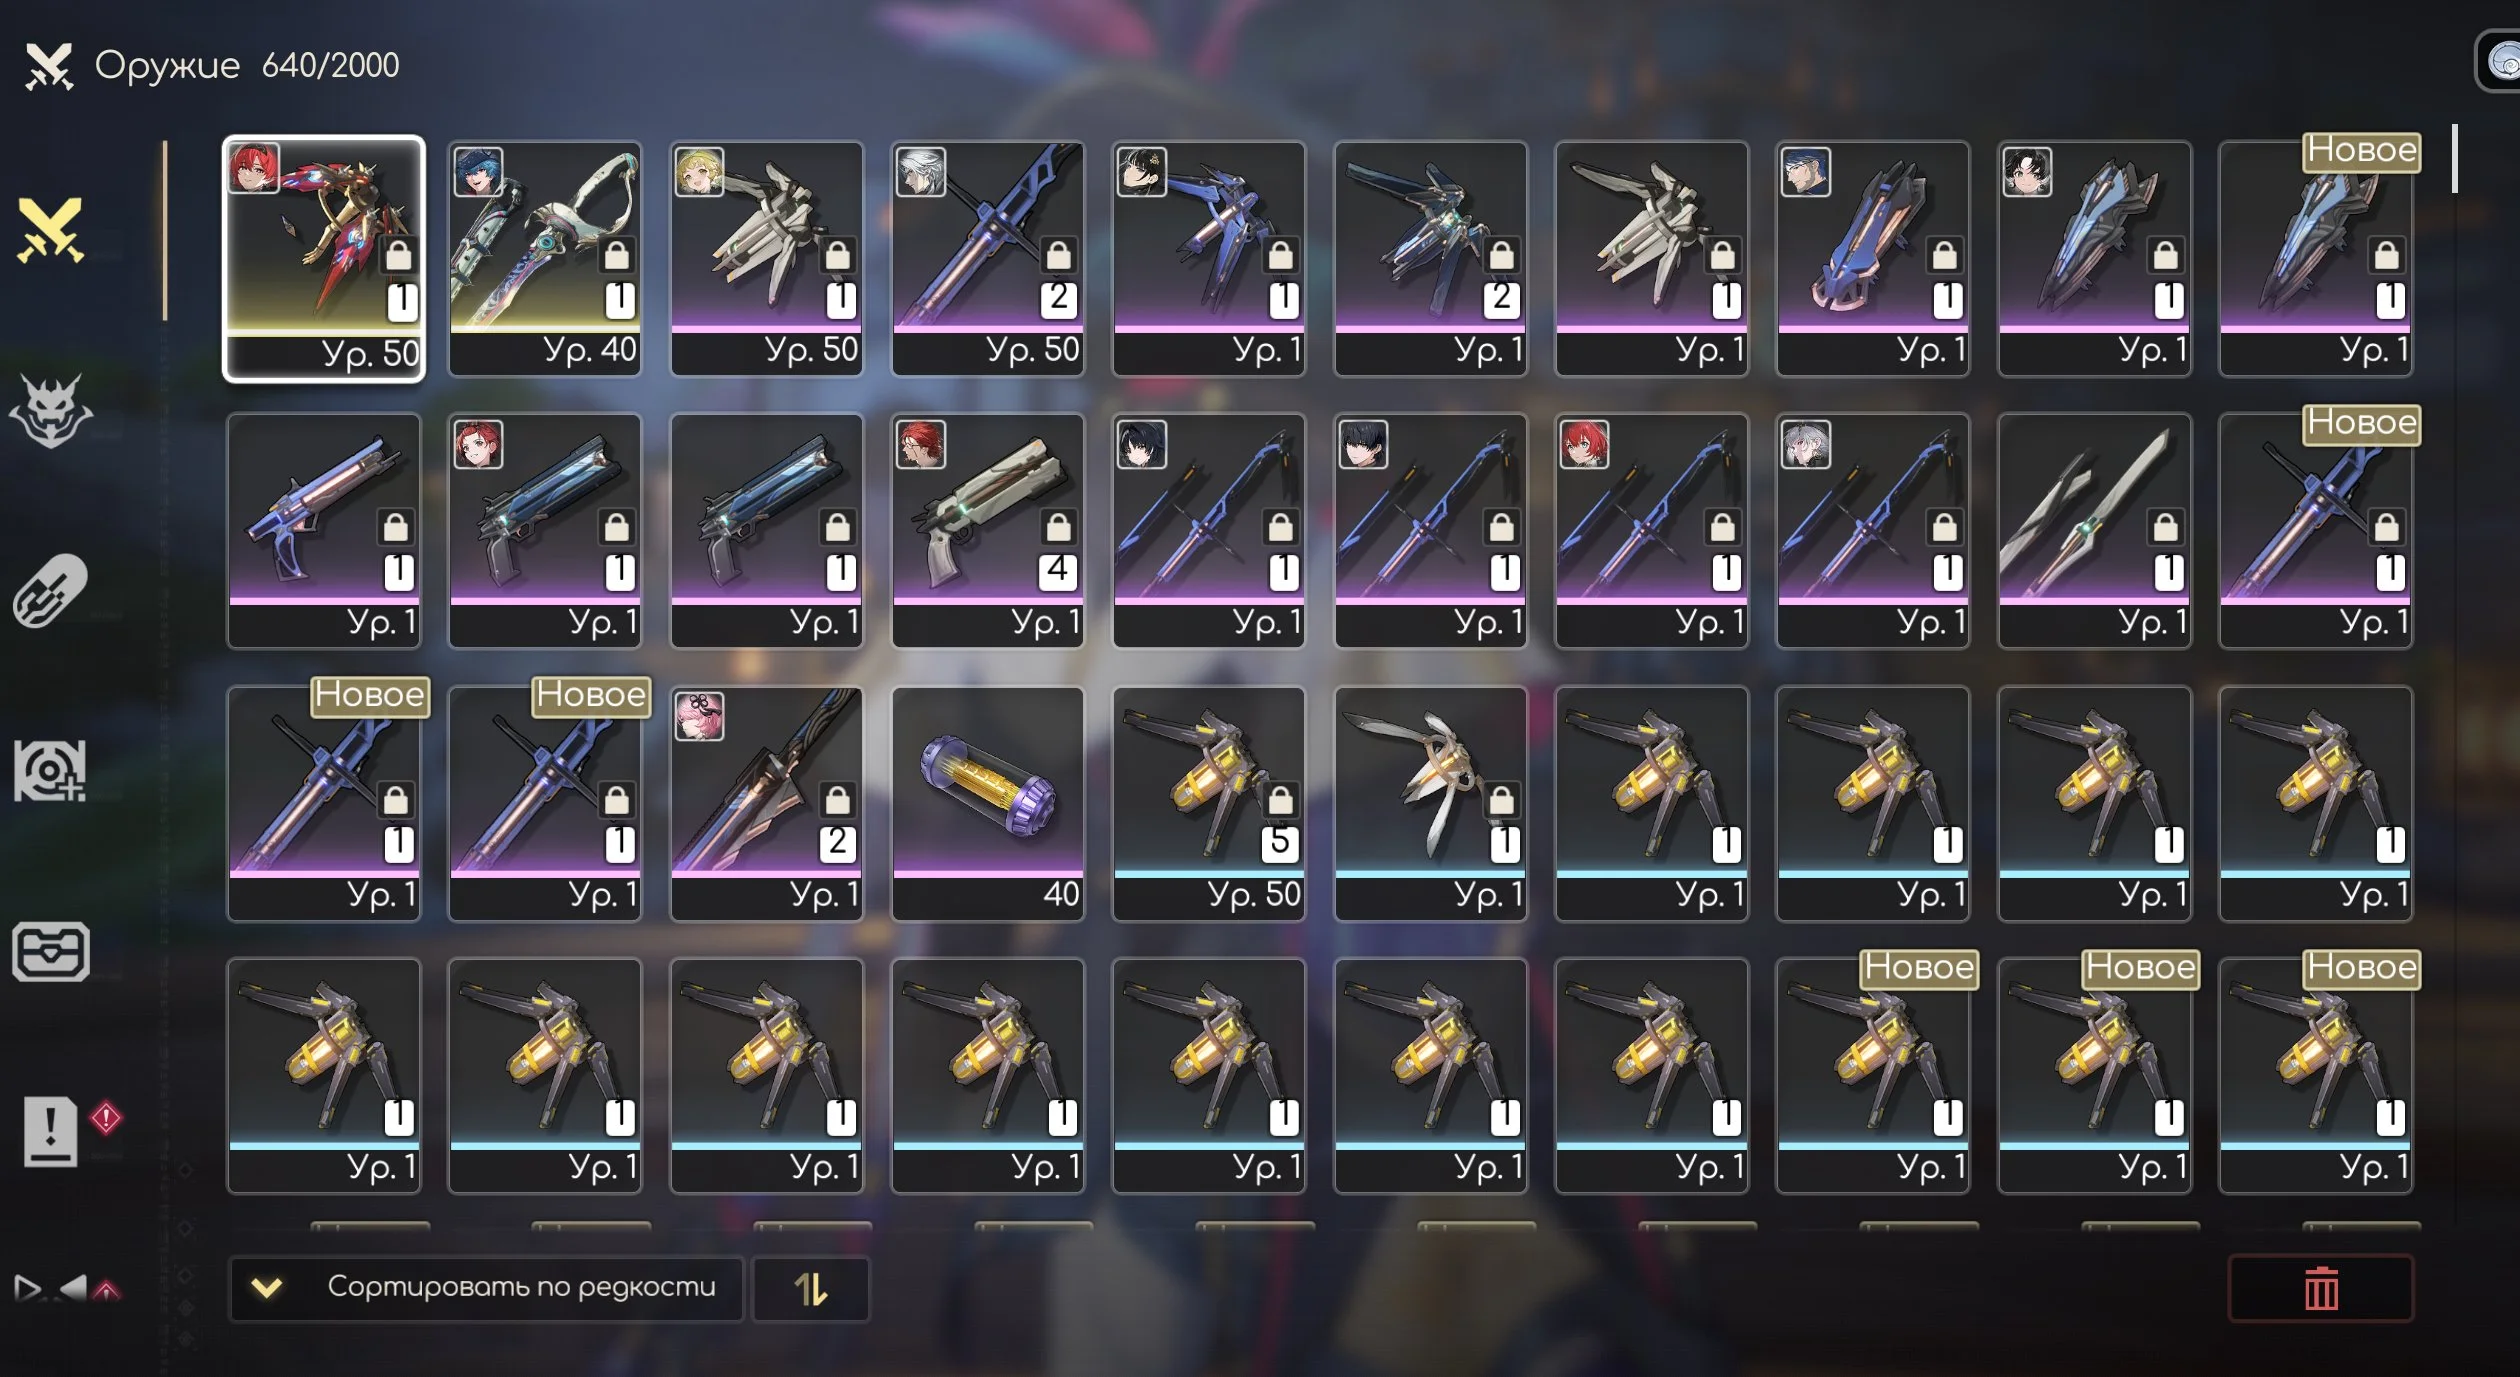Select the camera-plus materials category icon
Image resolution: width=2520 pixels, height=1377 pixels.
coord(50,771)
